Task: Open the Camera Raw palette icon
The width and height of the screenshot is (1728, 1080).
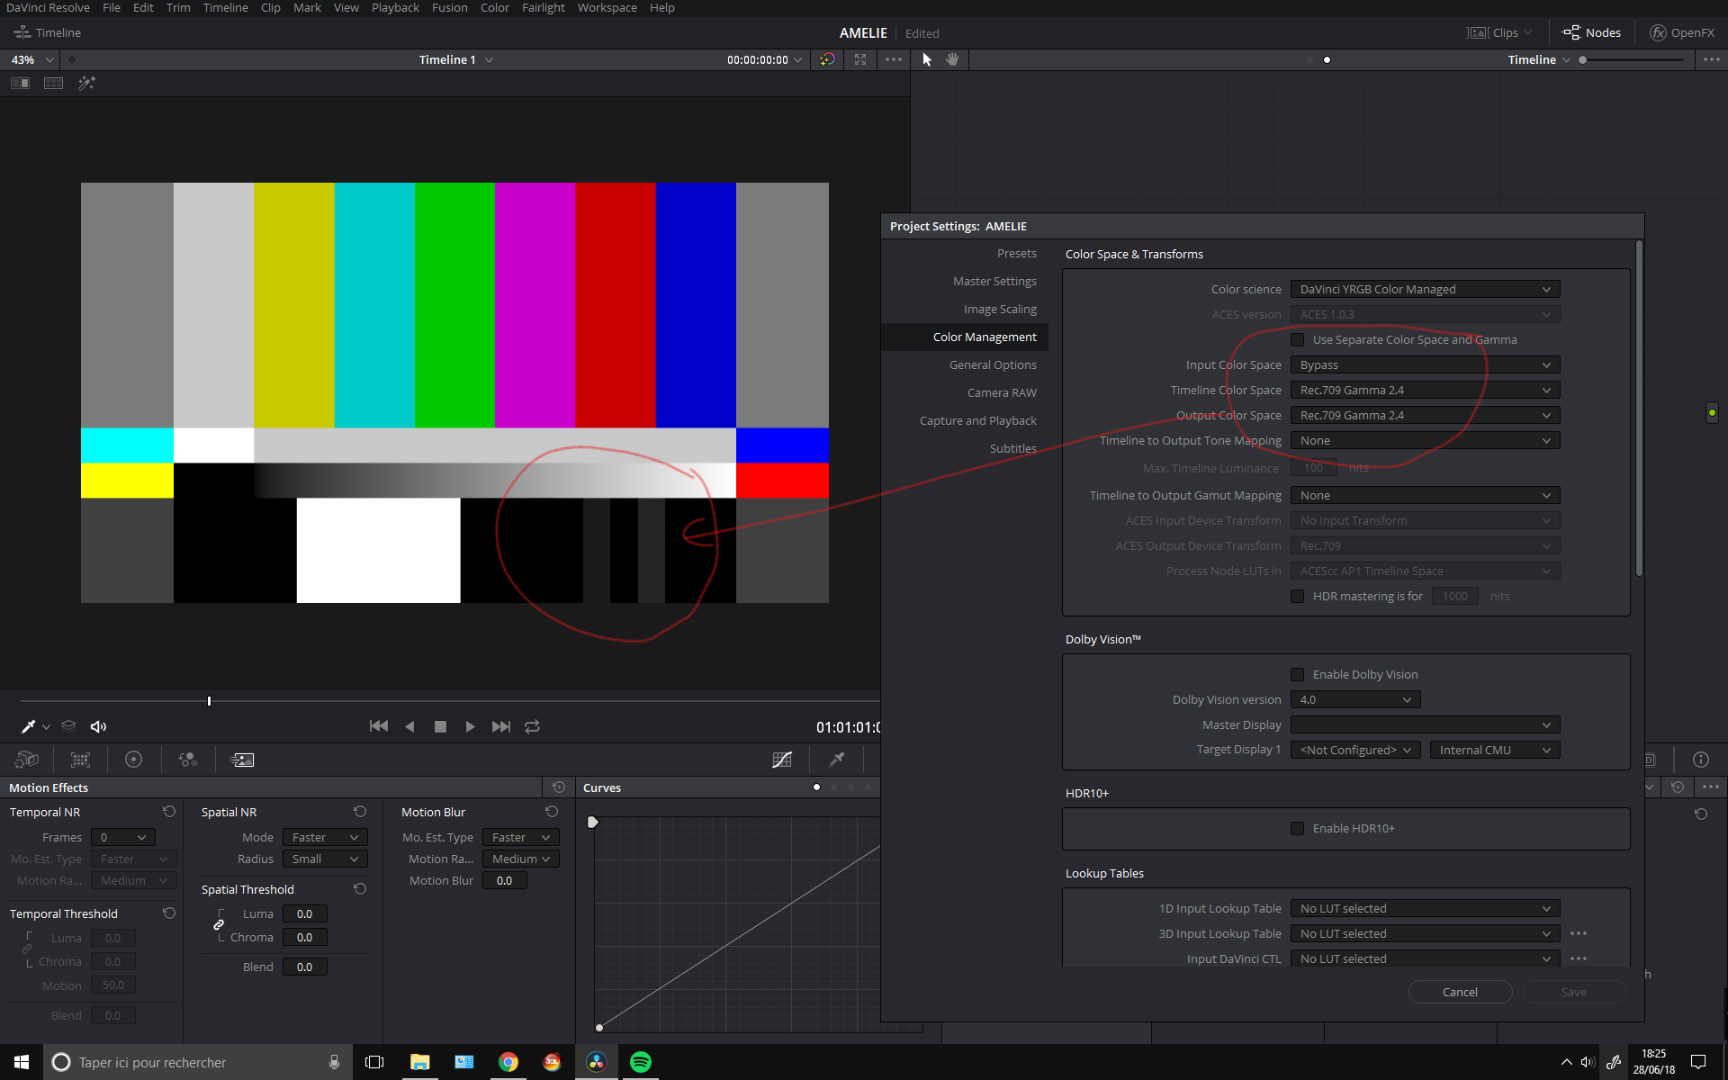Action: 27,760
